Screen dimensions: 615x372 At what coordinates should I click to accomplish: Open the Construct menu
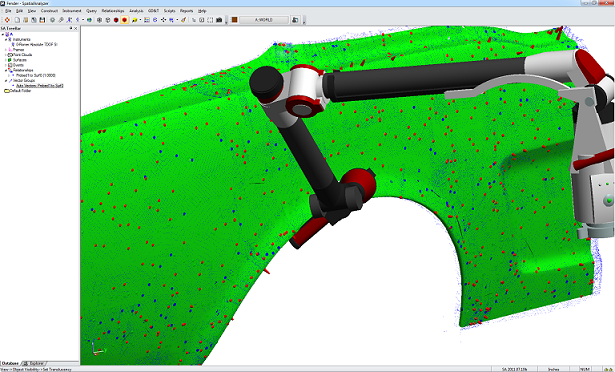(49, 11)
